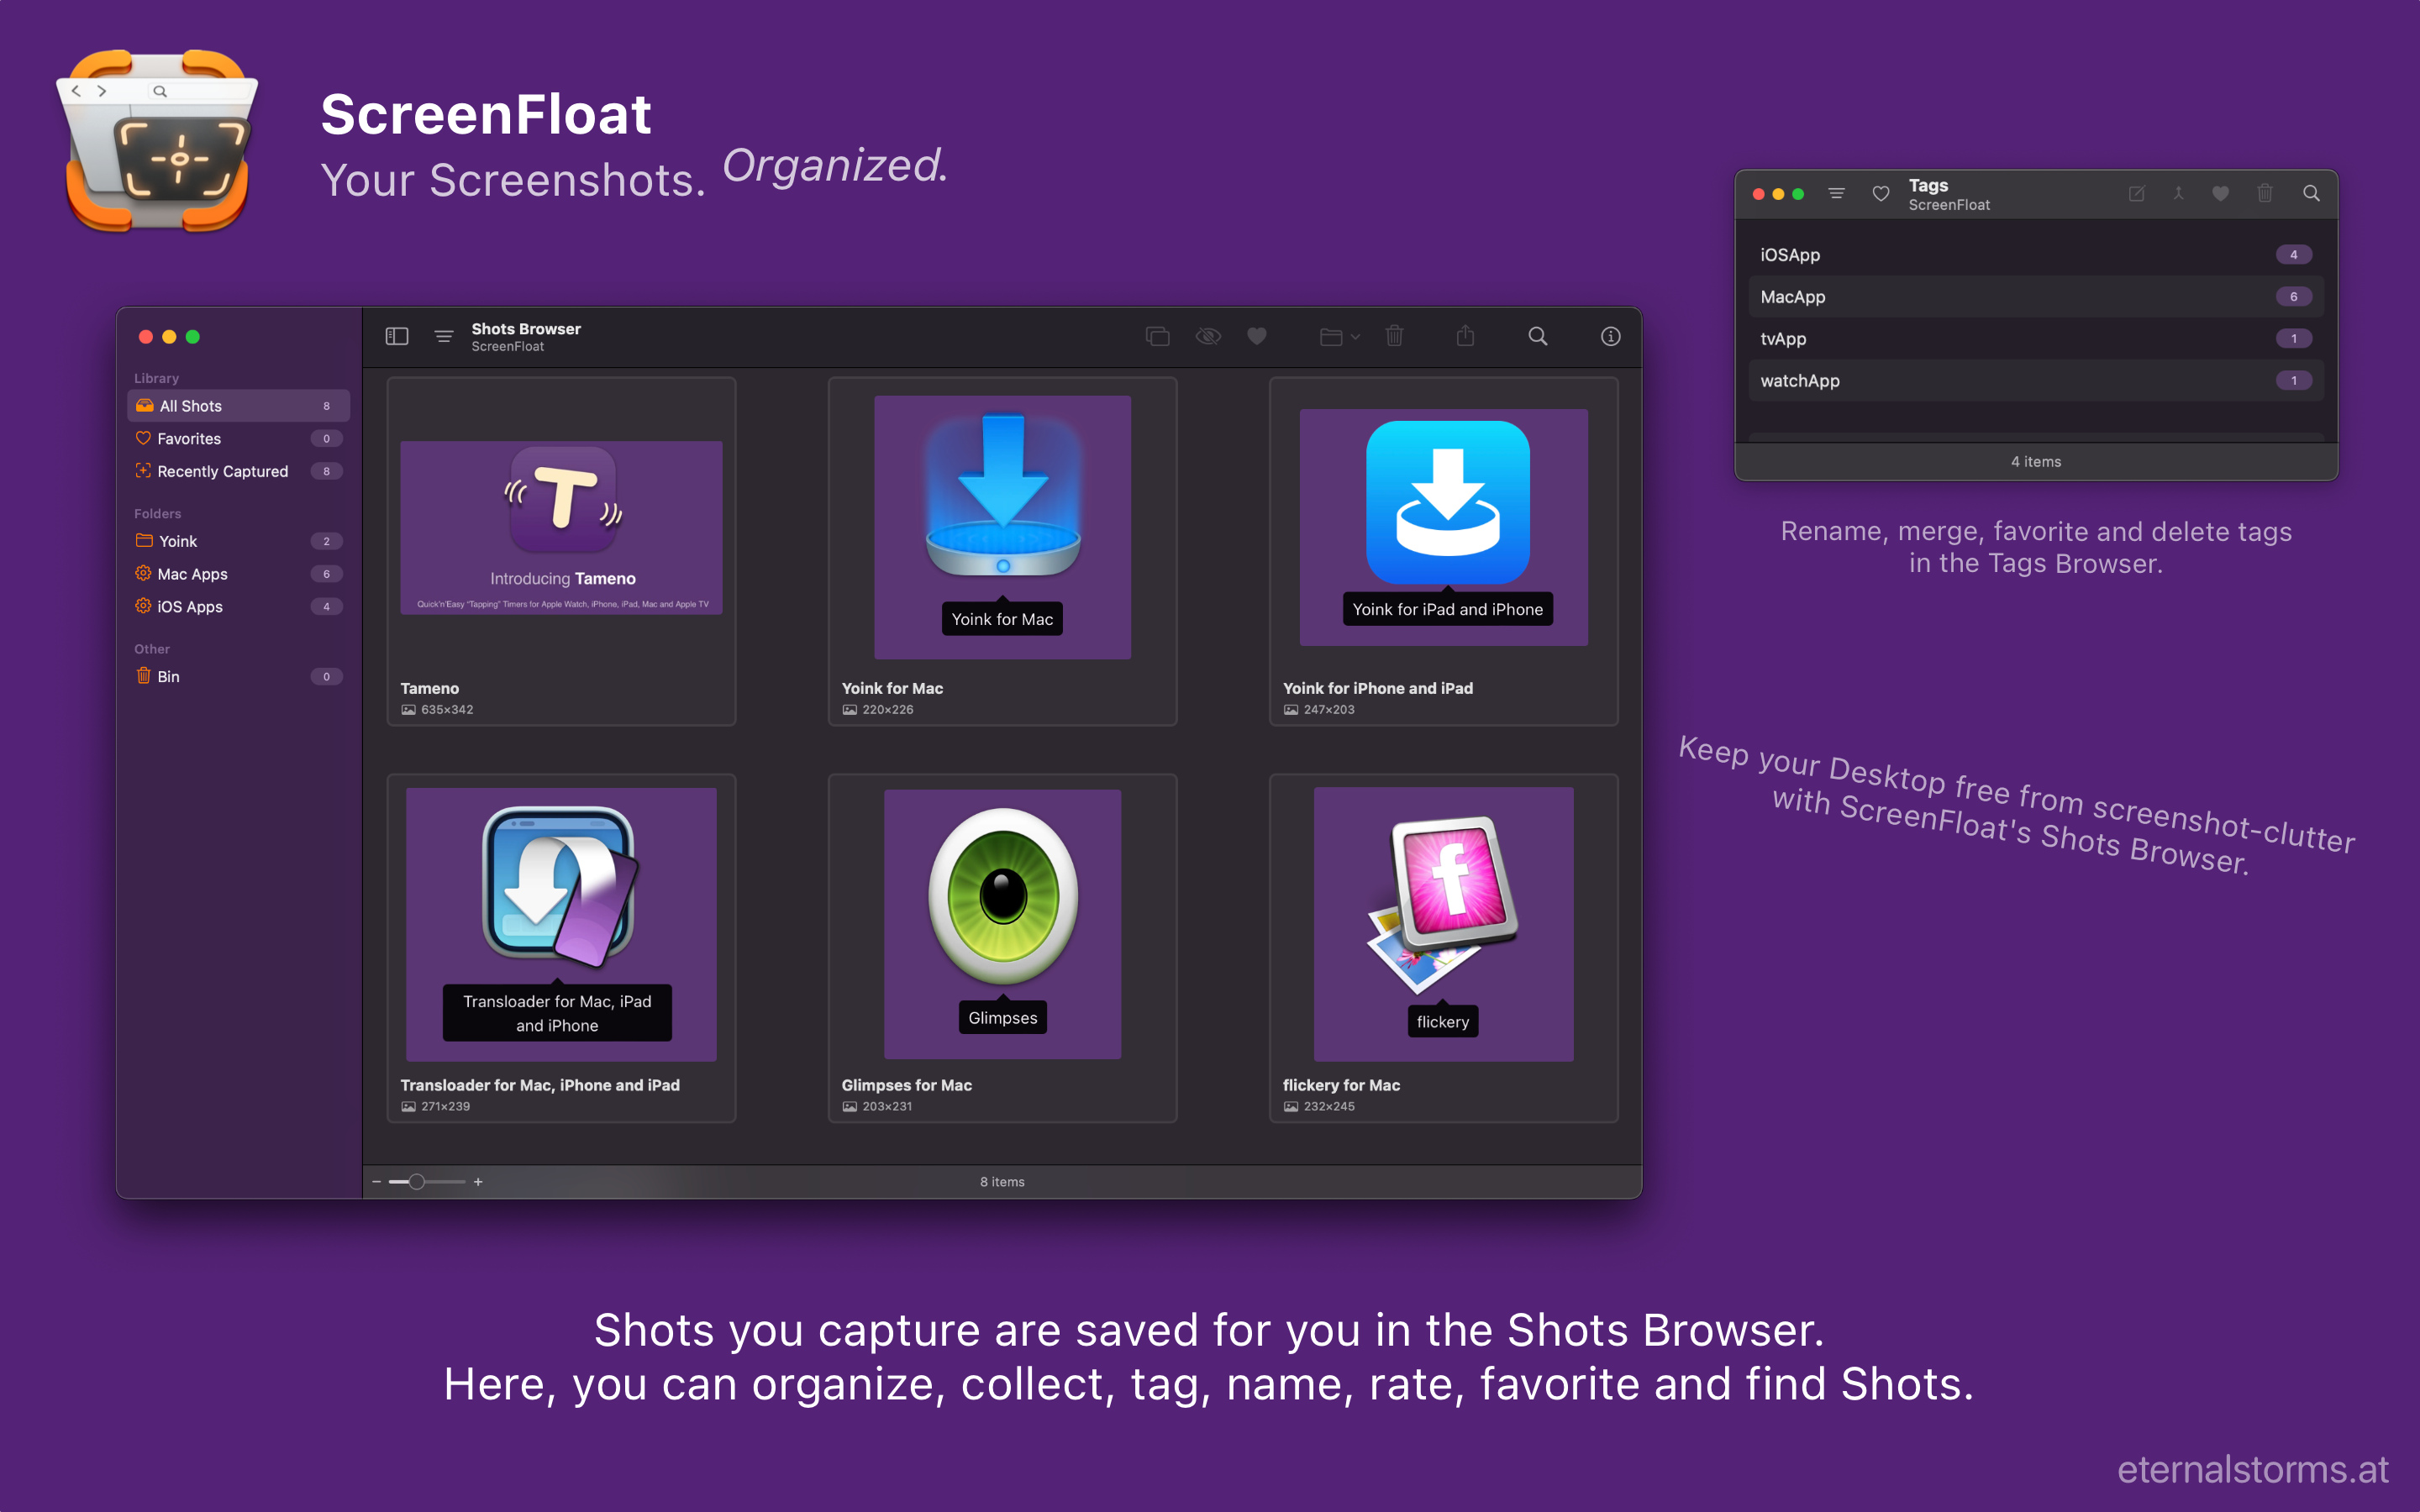The image size is (2420, 1512).
Task: Open the Mac Apps smart folder
Action: click(238, 574)
